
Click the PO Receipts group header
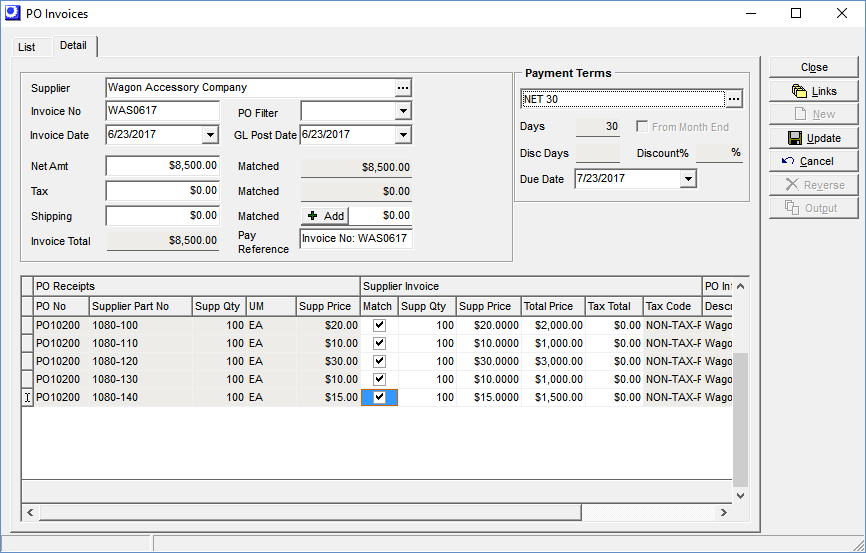pyautogui.click(x=197, y=286)
